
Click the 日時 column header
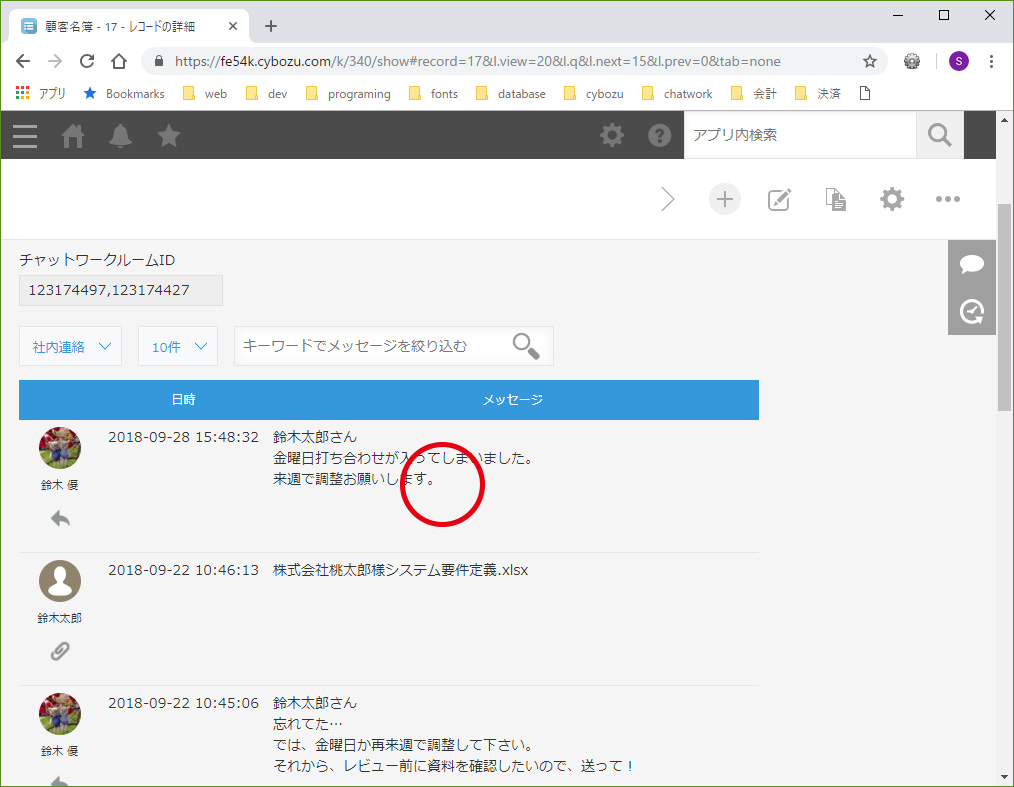[x=184, y=400]
